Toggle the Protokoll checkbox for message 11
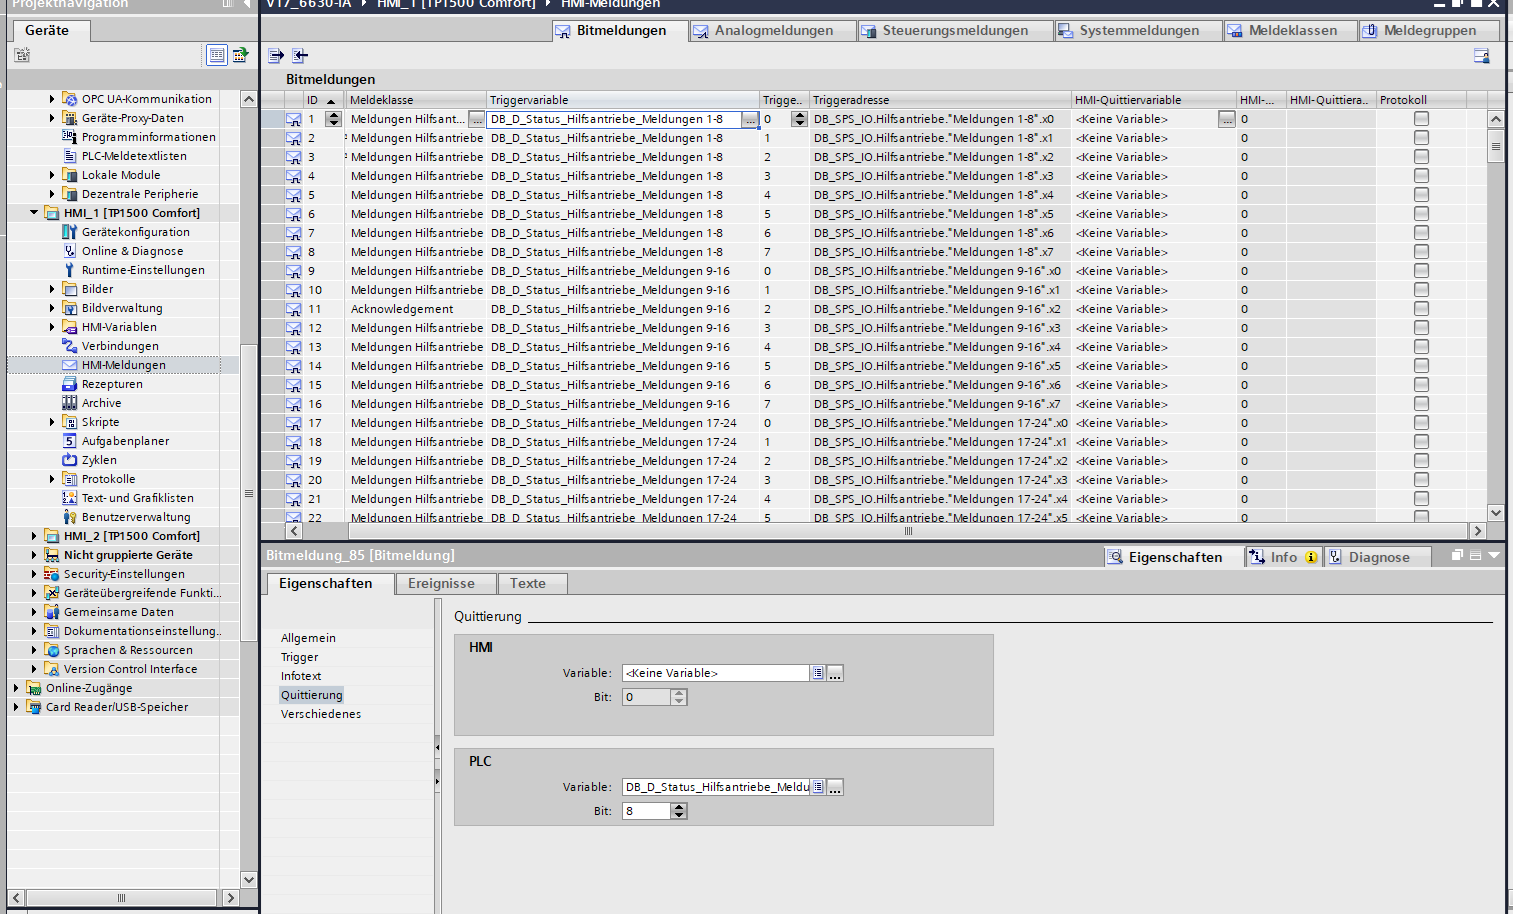Screen dimensions: 1513x914 [x=1421, y=309]
